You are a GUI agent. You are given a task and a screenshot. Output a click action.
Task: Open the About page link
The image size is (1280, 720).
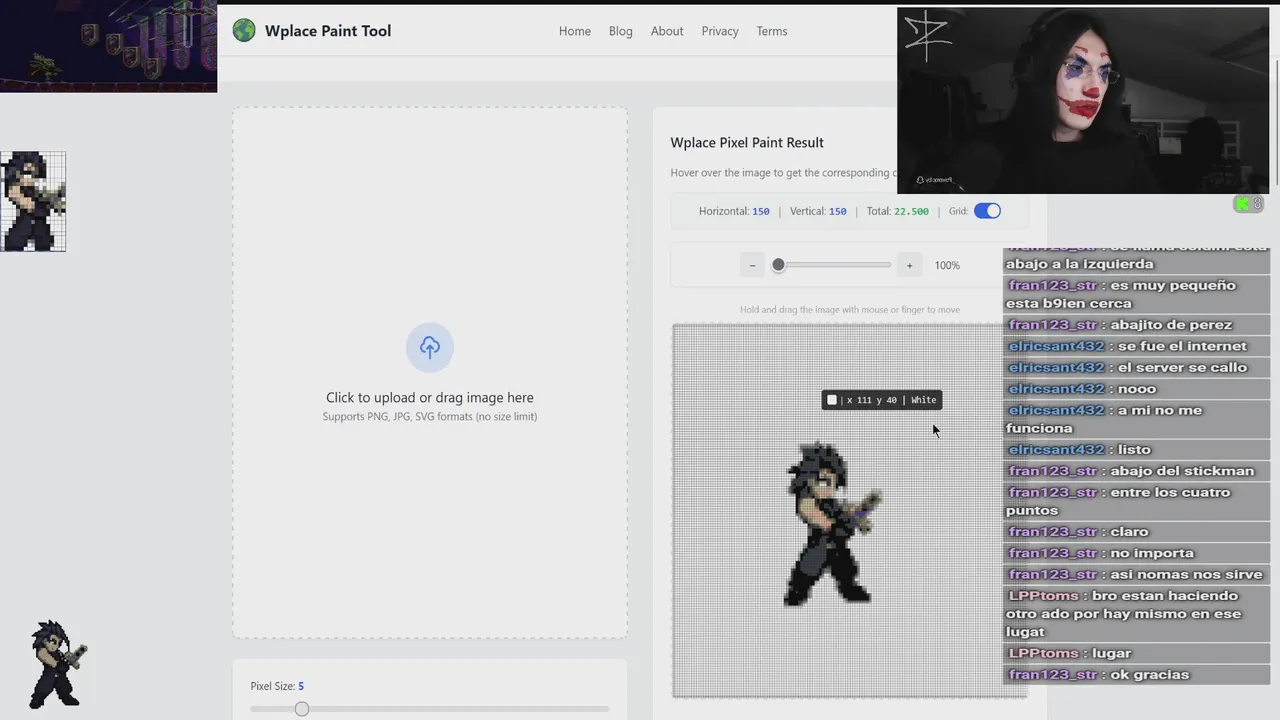[x=667, y=31]
